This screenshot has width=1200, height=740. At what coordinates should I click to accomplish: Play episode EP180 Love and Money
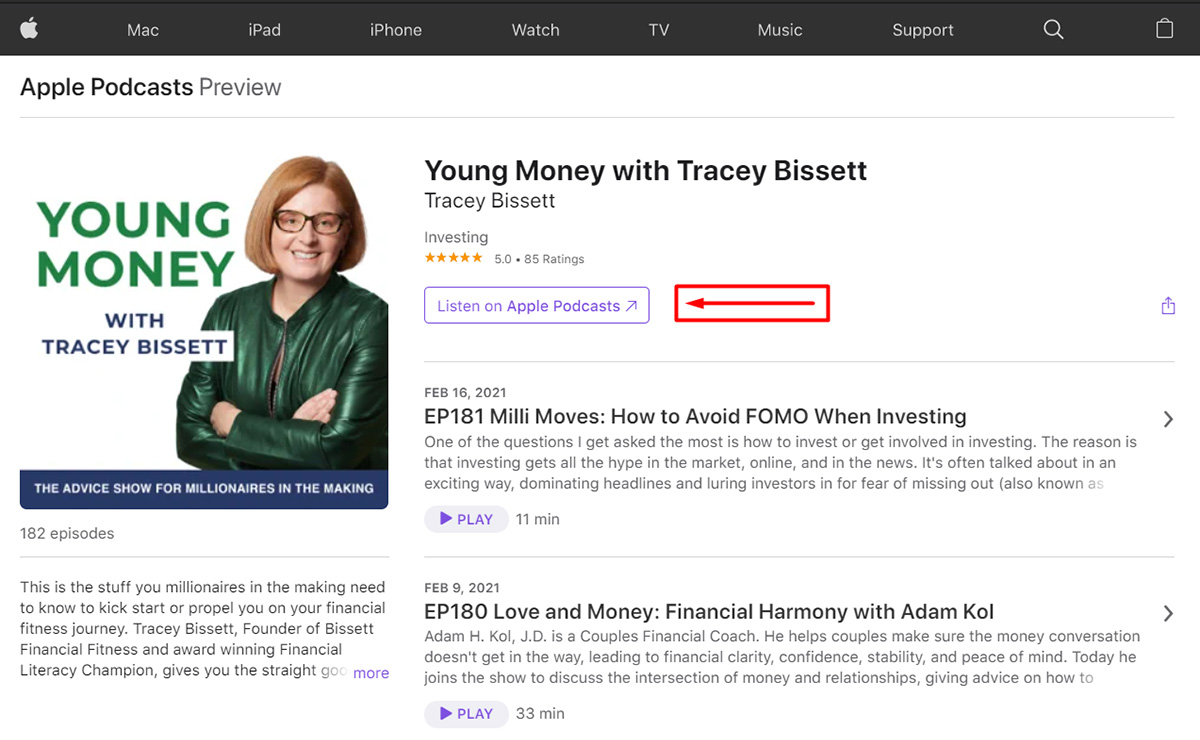pos(466,713)
